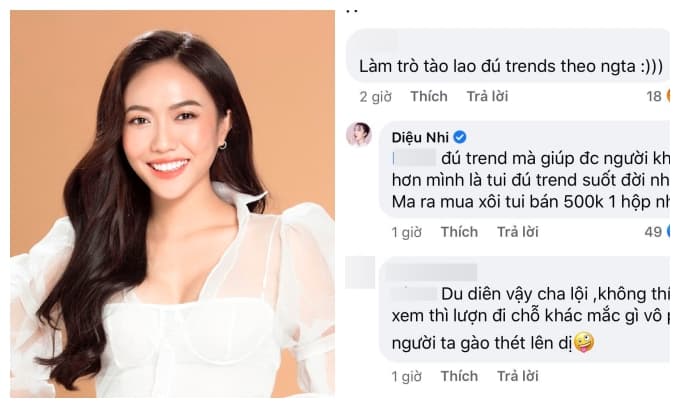The width and height of the screenshot is (680, 408).
Task: Click the '2 giờ' timestamp of the first comment
Action: pos(376,97)
